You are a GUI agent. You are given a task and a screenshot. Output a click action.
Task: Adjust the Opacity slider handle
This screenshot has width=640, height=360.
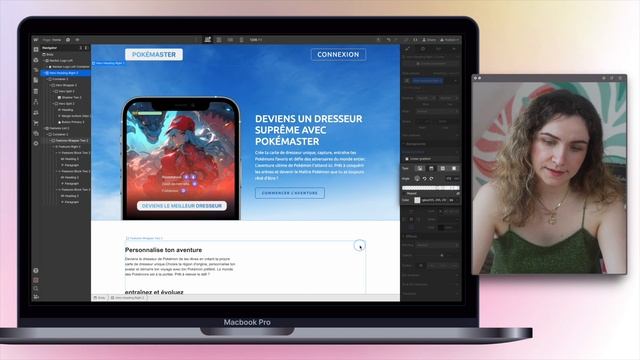click(442, 256)
